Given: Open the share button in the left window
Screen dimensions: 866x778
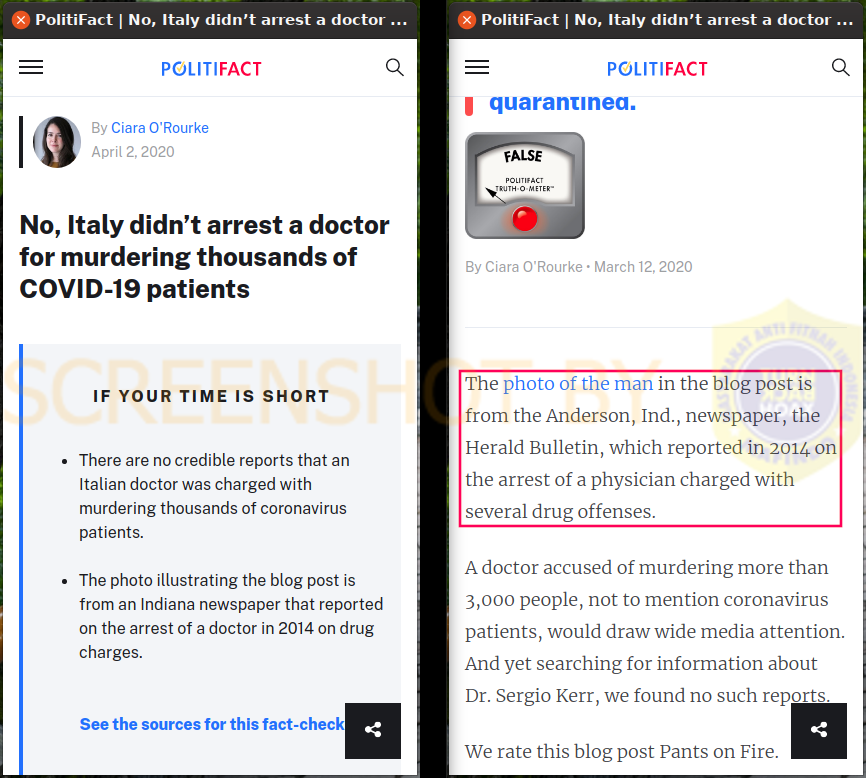Looking at the screenshot, I should click(x=373, y=731).
